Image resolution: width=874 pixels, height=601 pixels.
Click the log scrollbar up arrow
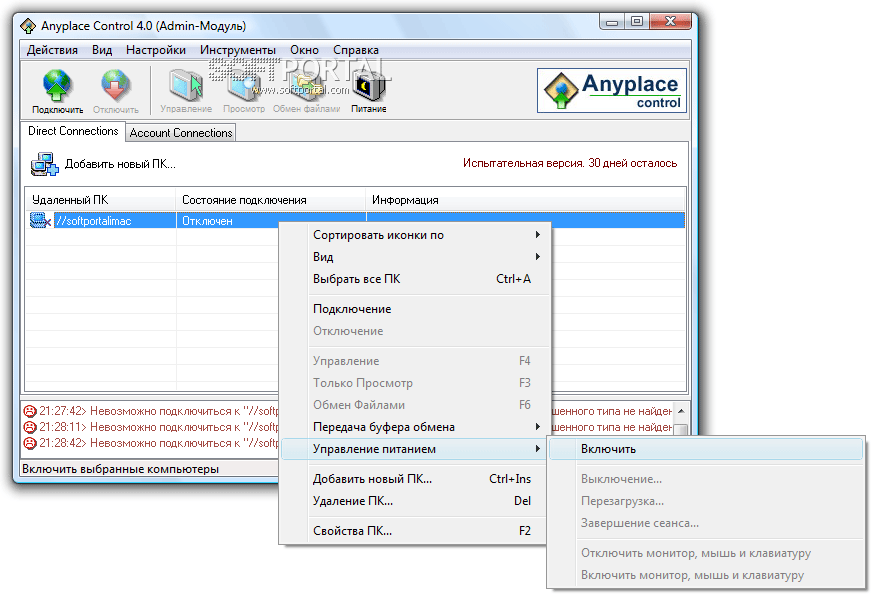coord(681,411)
